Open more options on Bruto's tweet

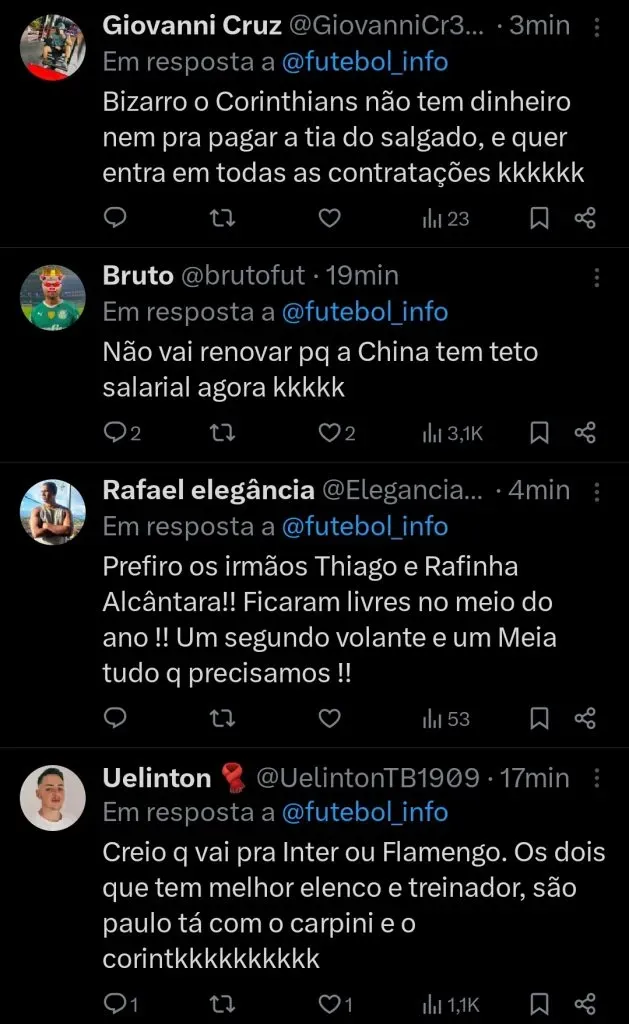(597, 277)
